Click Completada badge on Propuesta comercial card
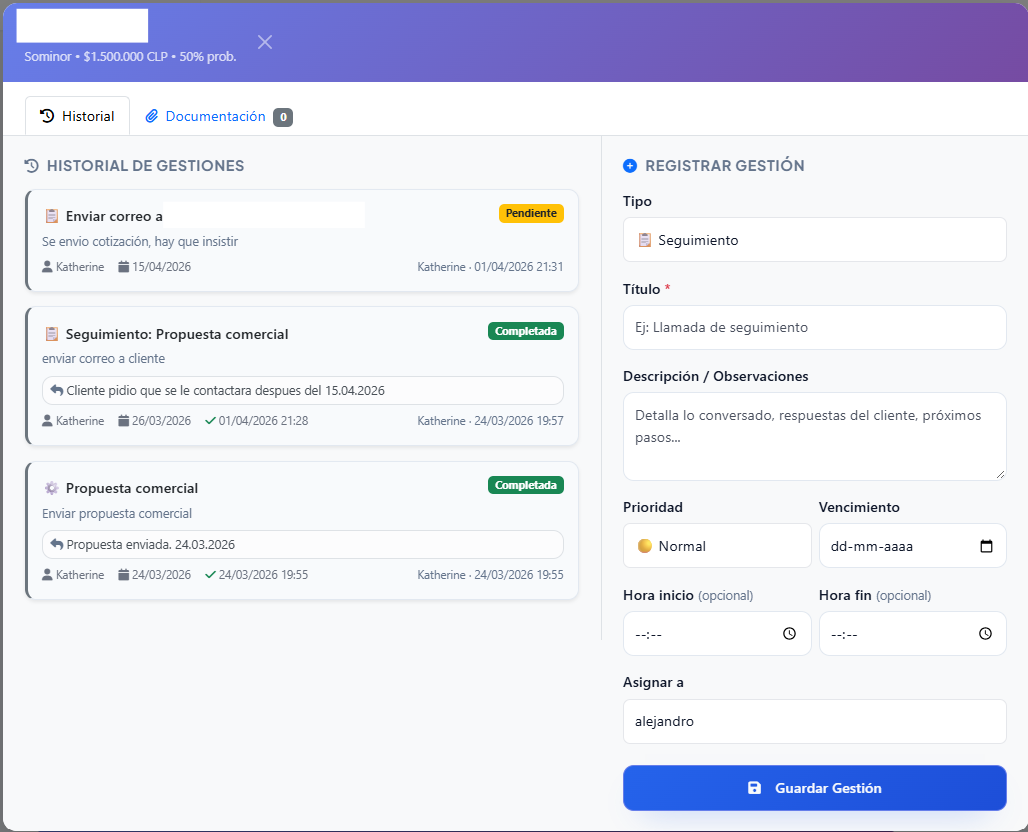This screenshot has height=832, width=1028. coord(526,485)
